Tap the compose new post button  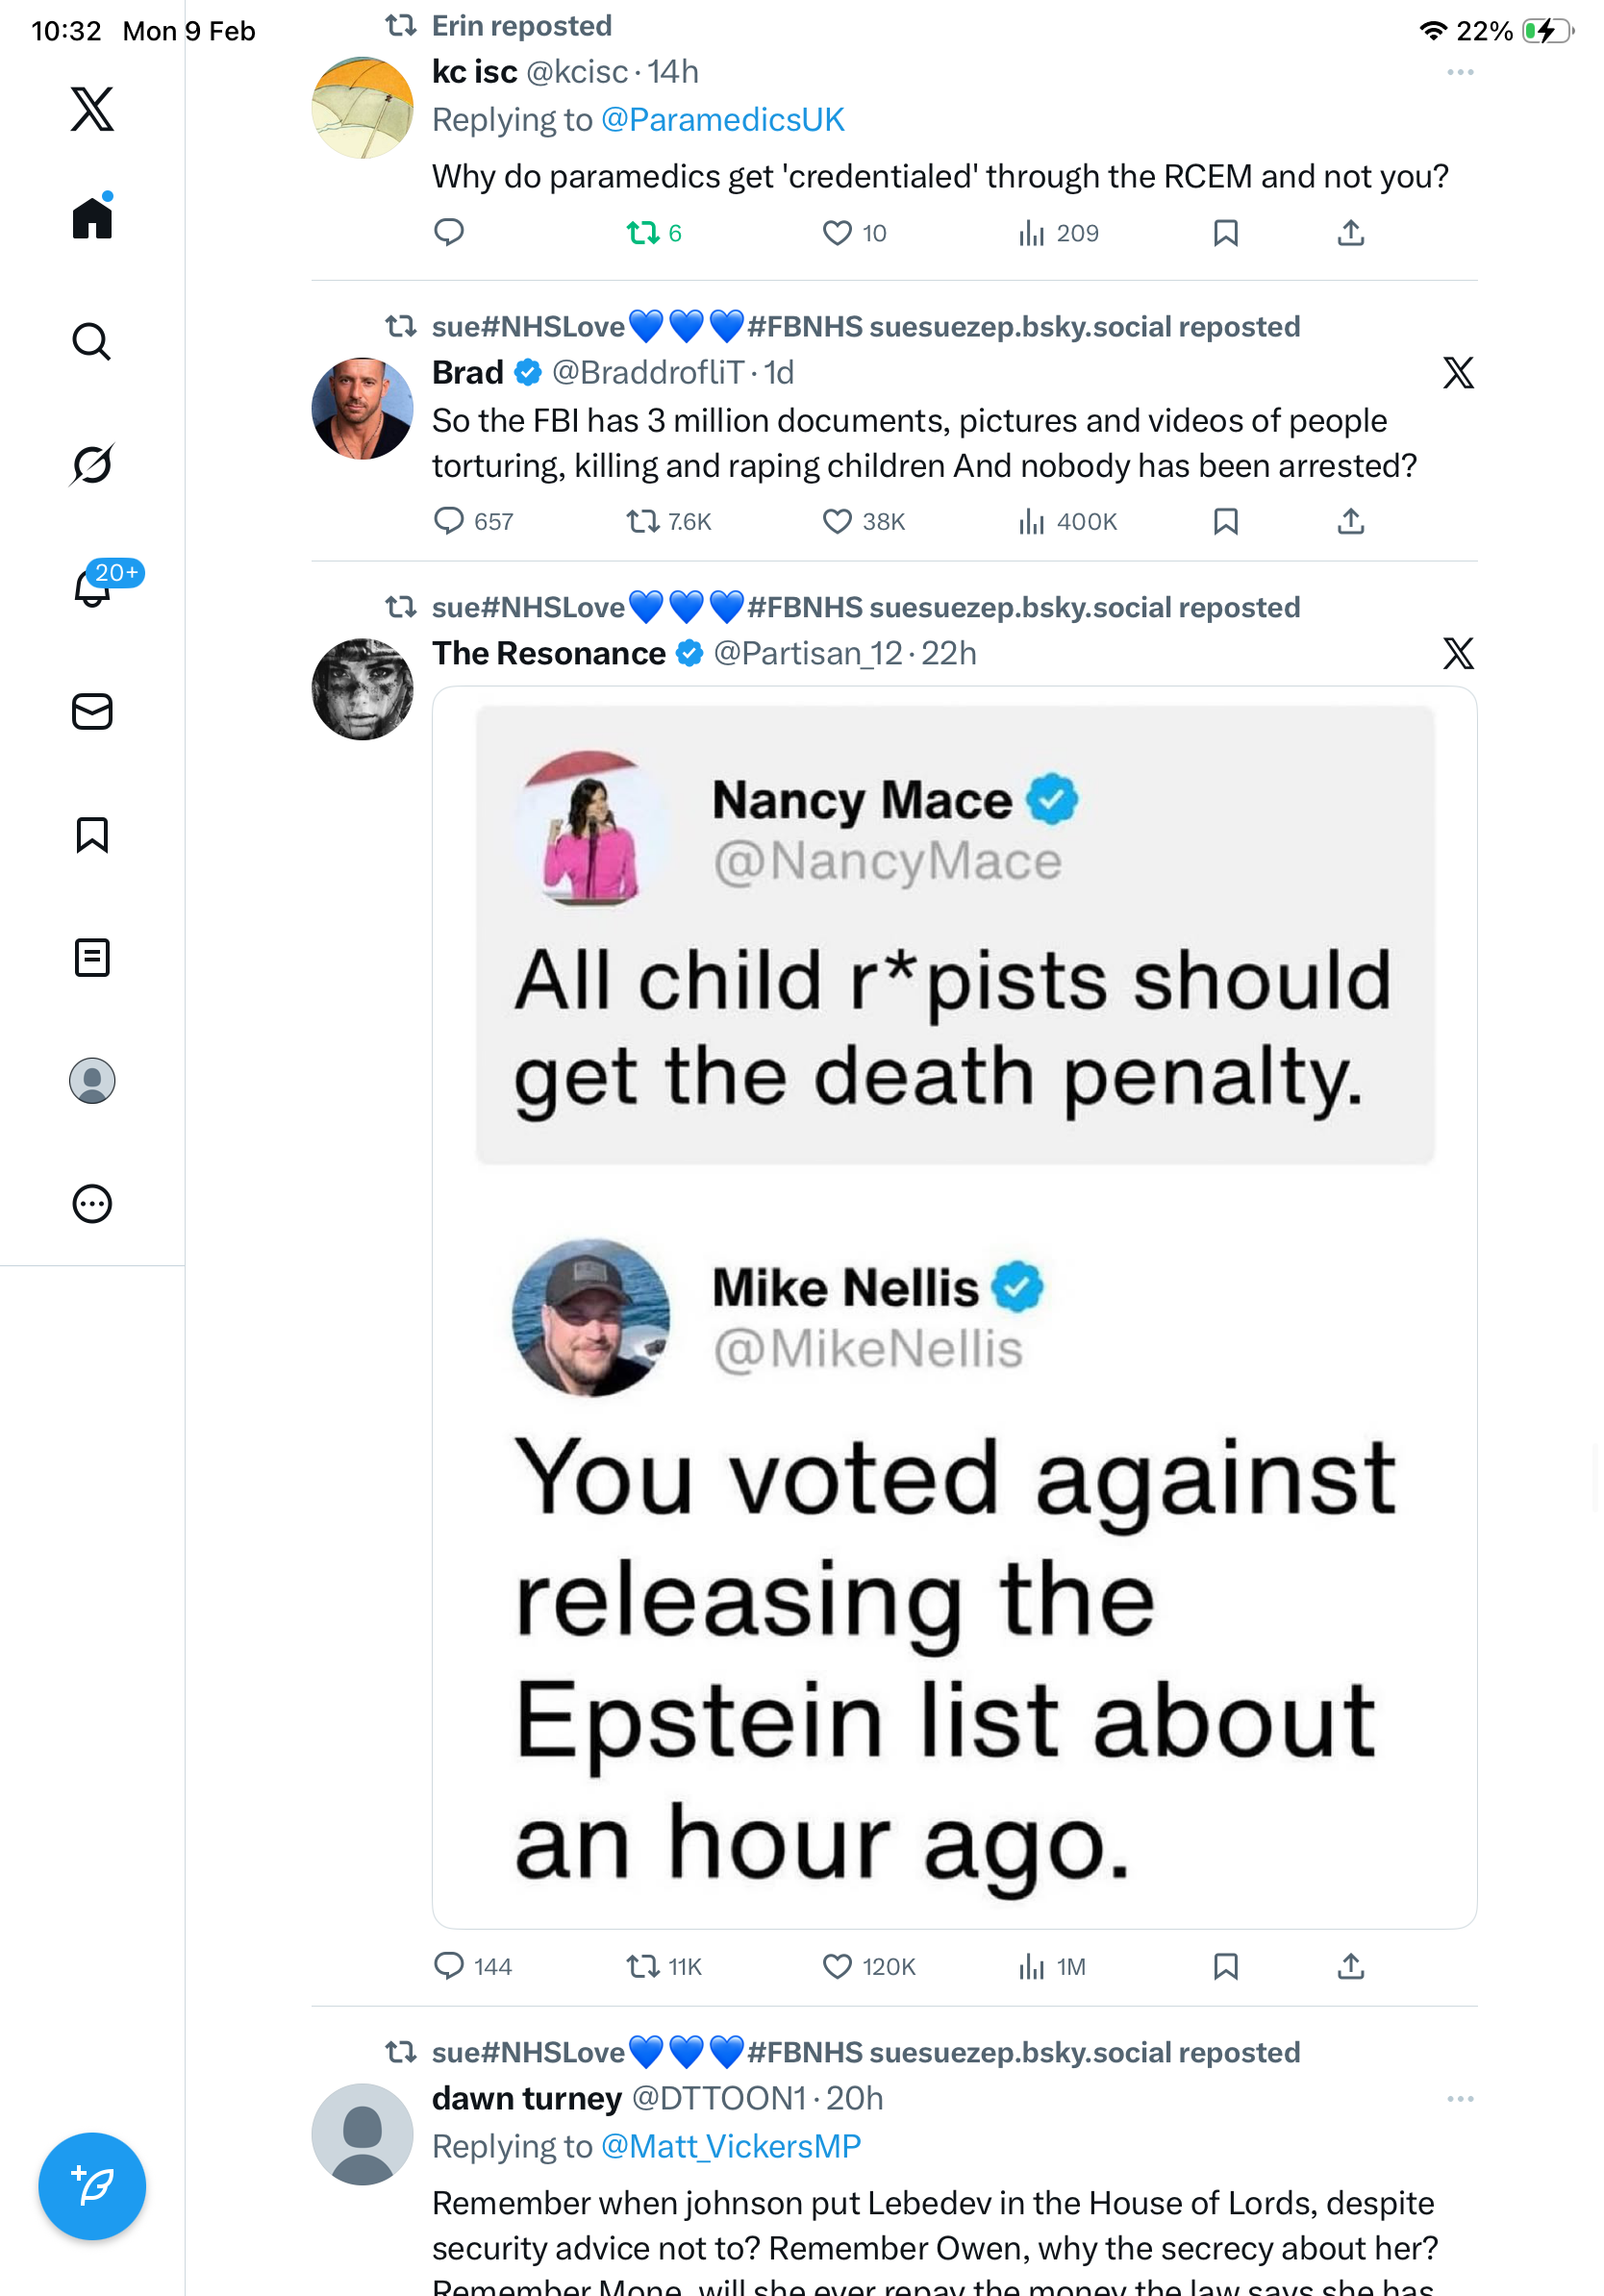pyautogui.click(x=92, y=2186)
